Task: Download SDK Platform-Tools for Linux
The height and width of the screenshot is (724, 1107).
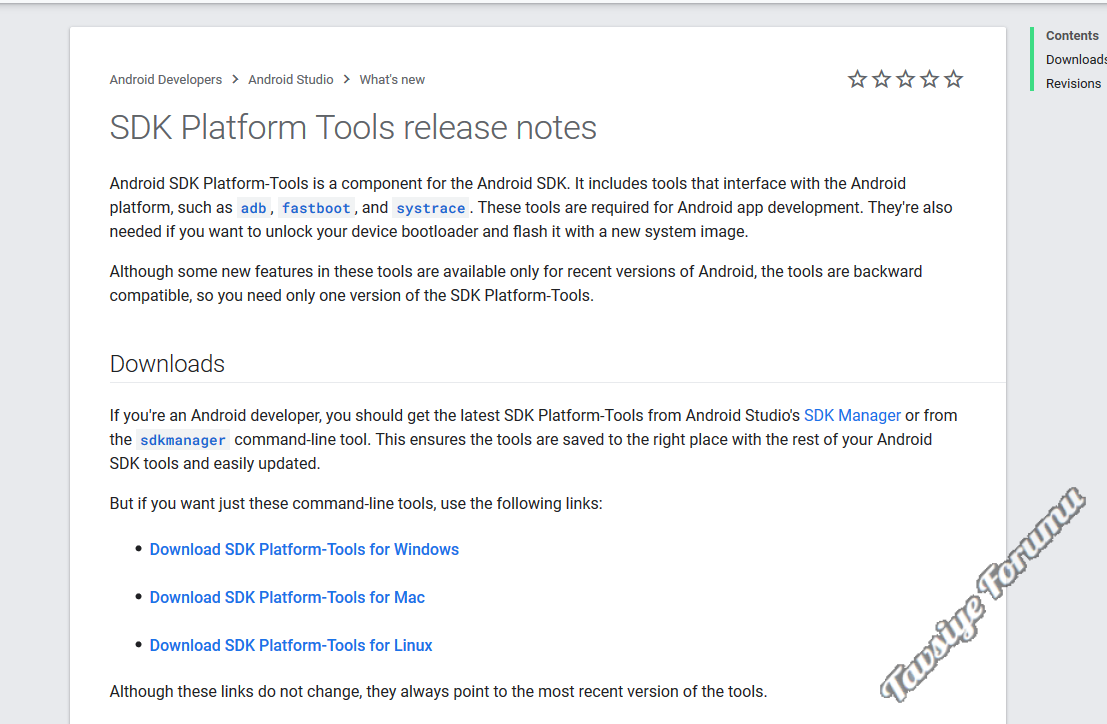Action: (291, 646)
